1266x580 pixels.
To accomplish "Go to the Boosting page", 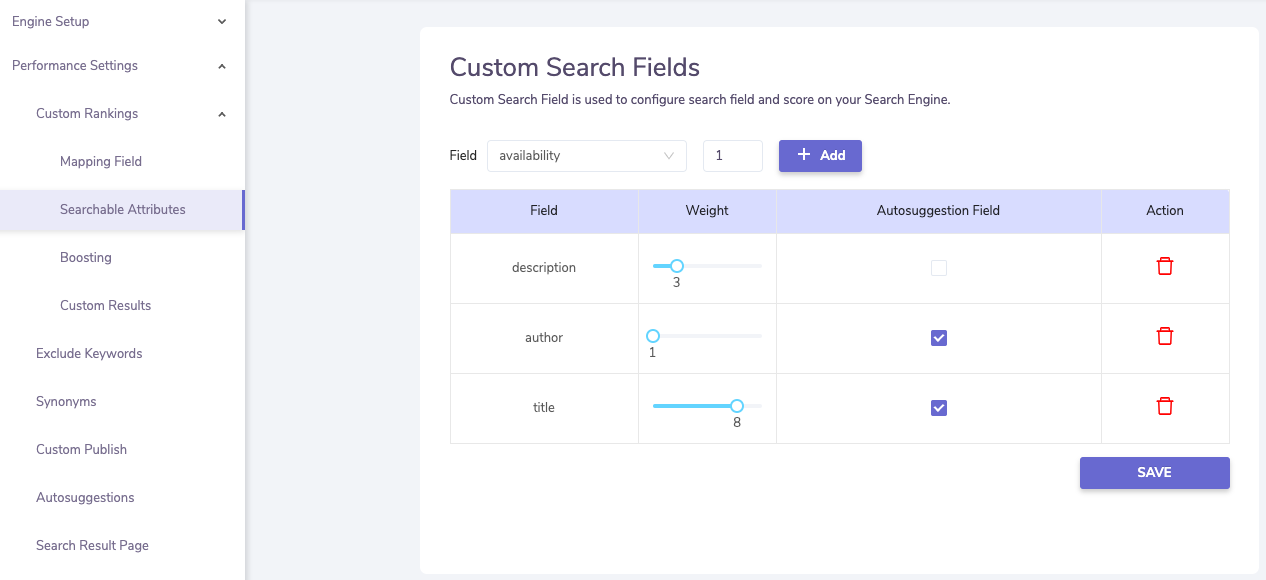I will click(x=86, y=258).
